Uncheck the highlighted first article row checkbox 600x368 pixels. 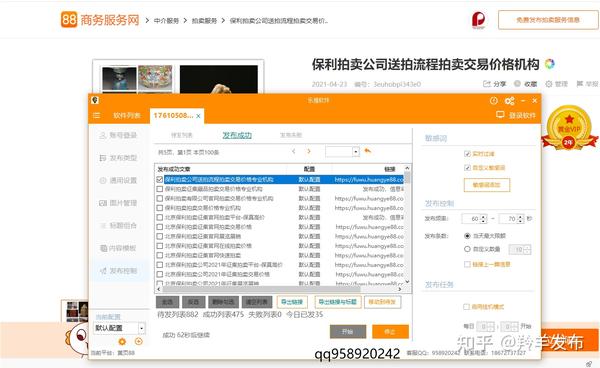160,179
